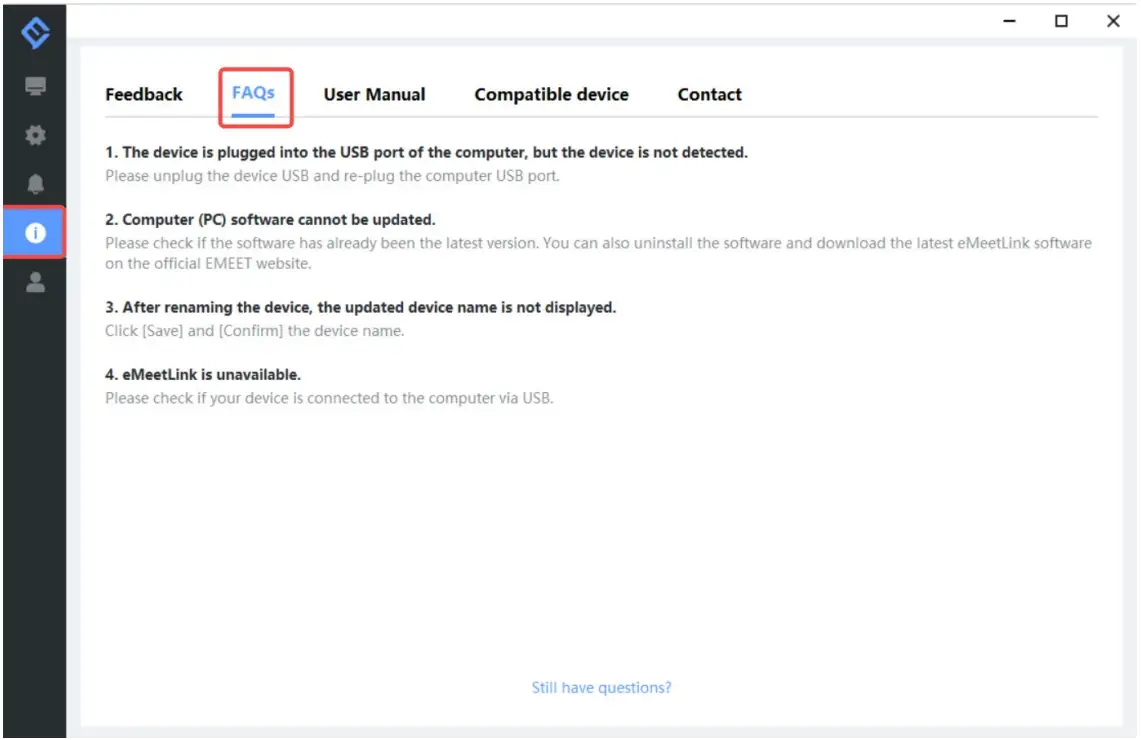Image resolution: width=1141 pixels, height=740 pixels.
Task: Go to the Compatible device tab
Action: point(551,95)
